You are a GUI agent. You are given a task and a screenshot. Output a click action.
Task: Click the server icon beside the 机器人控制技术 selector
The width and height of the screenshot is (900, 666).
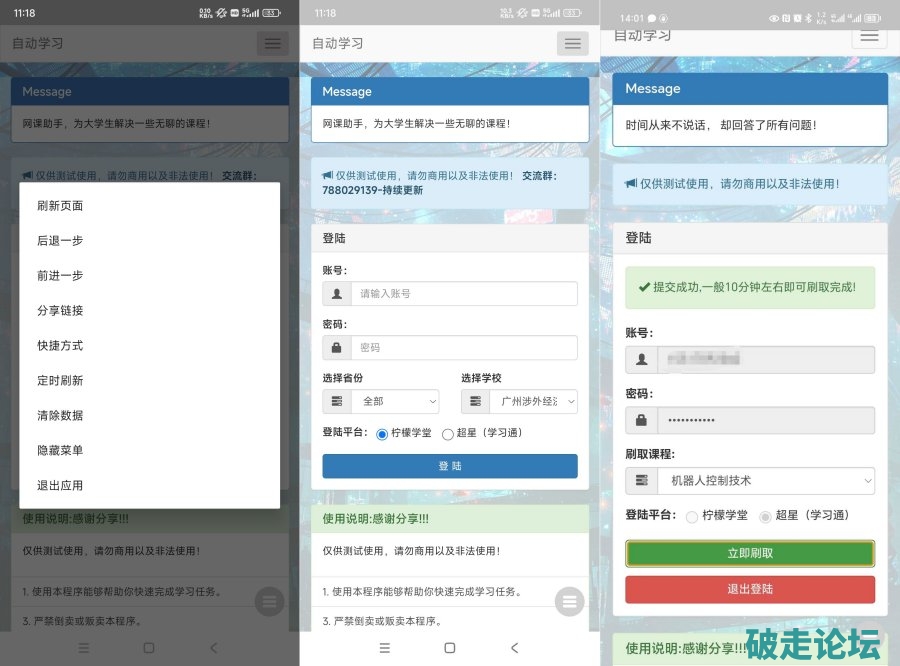pos(640,481)
